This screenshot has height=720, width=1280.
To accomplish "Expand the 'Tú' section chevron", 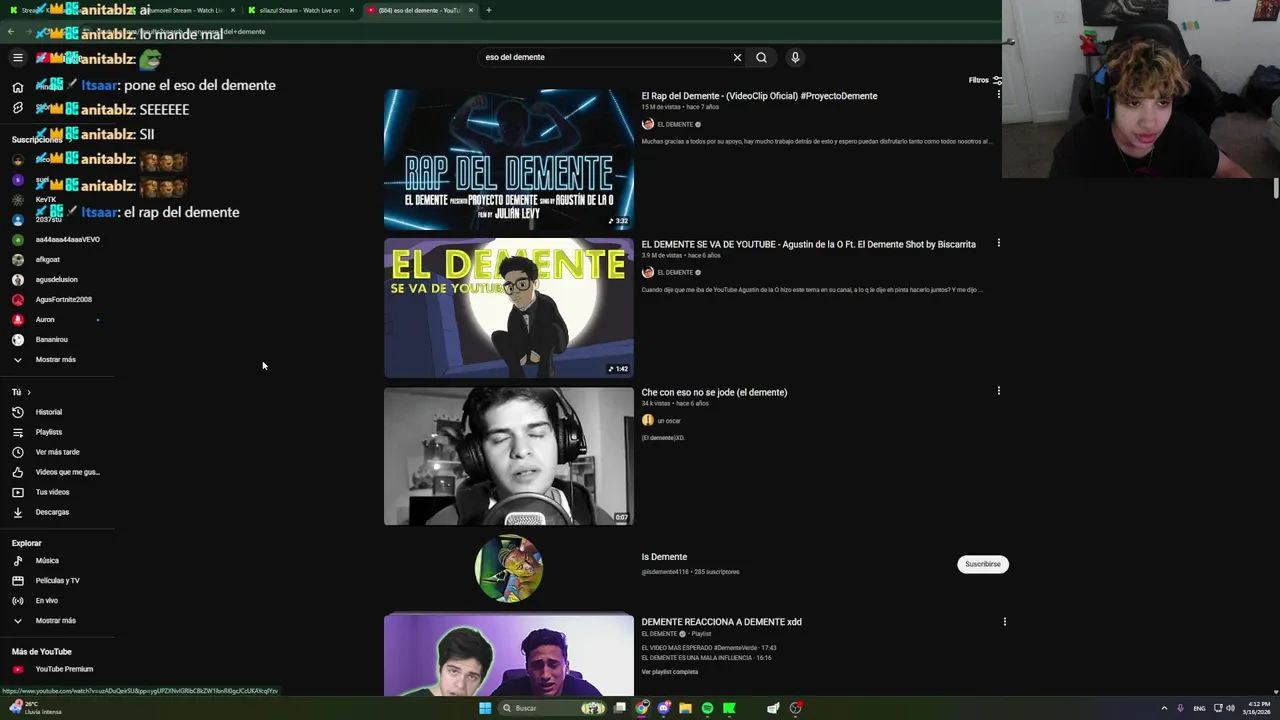I will point(29,392).
